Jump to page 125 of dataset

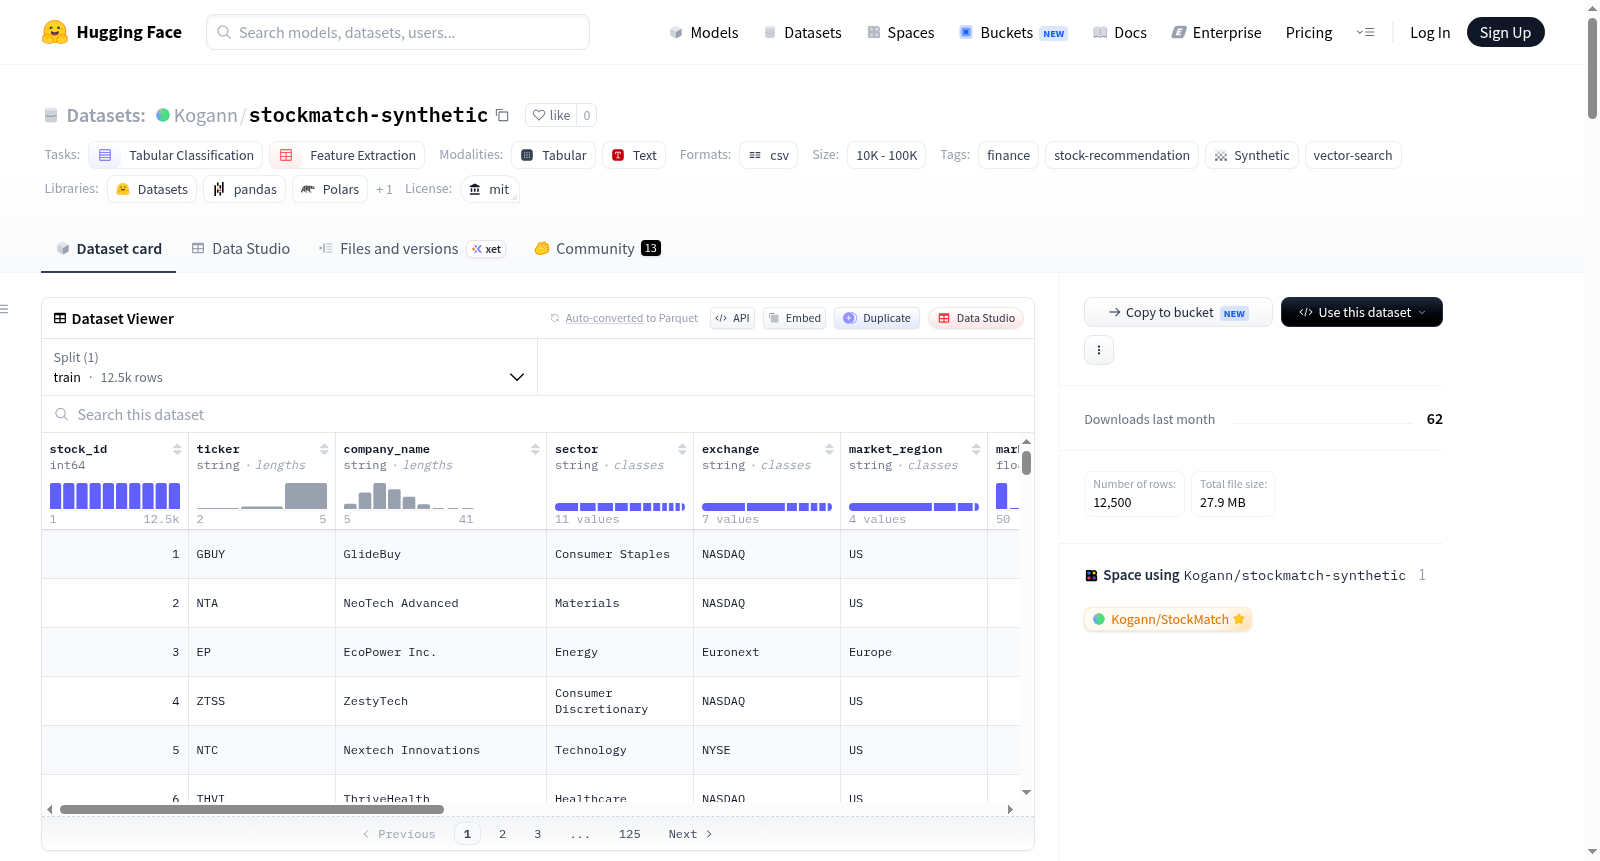630,834
